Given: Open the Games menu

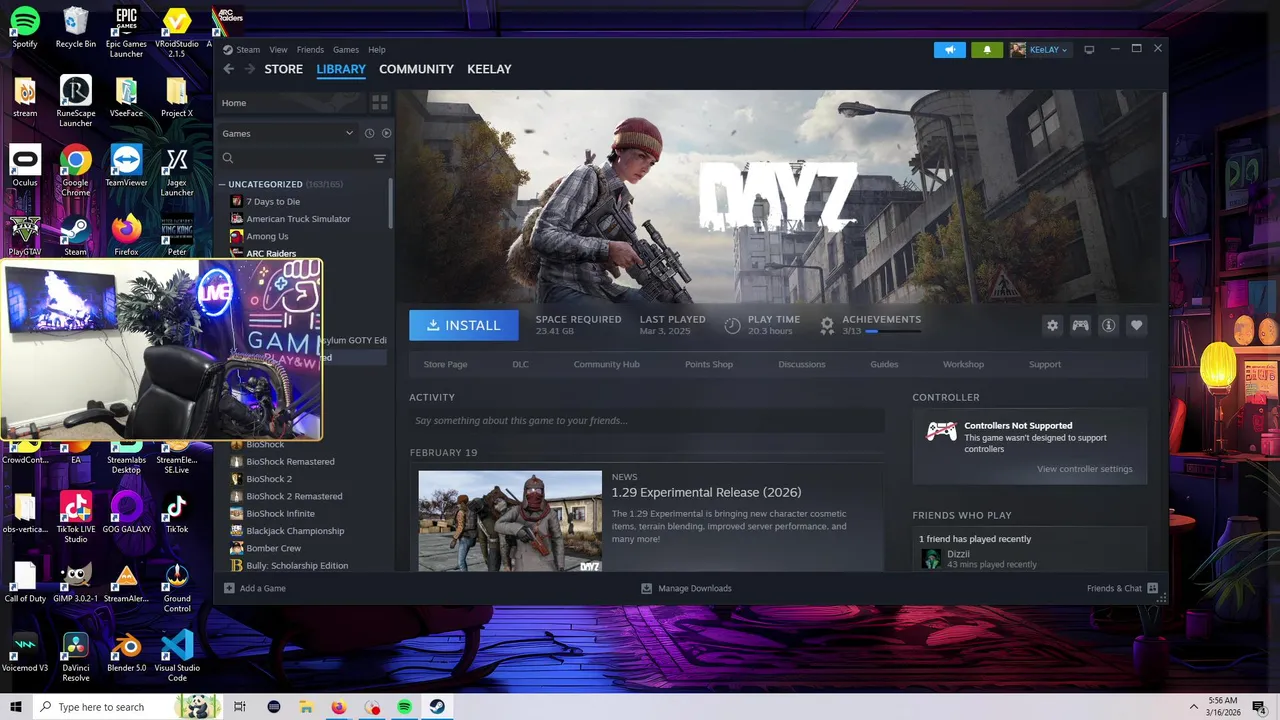Looking at the screenshot, I should click(x=346, y=50).
